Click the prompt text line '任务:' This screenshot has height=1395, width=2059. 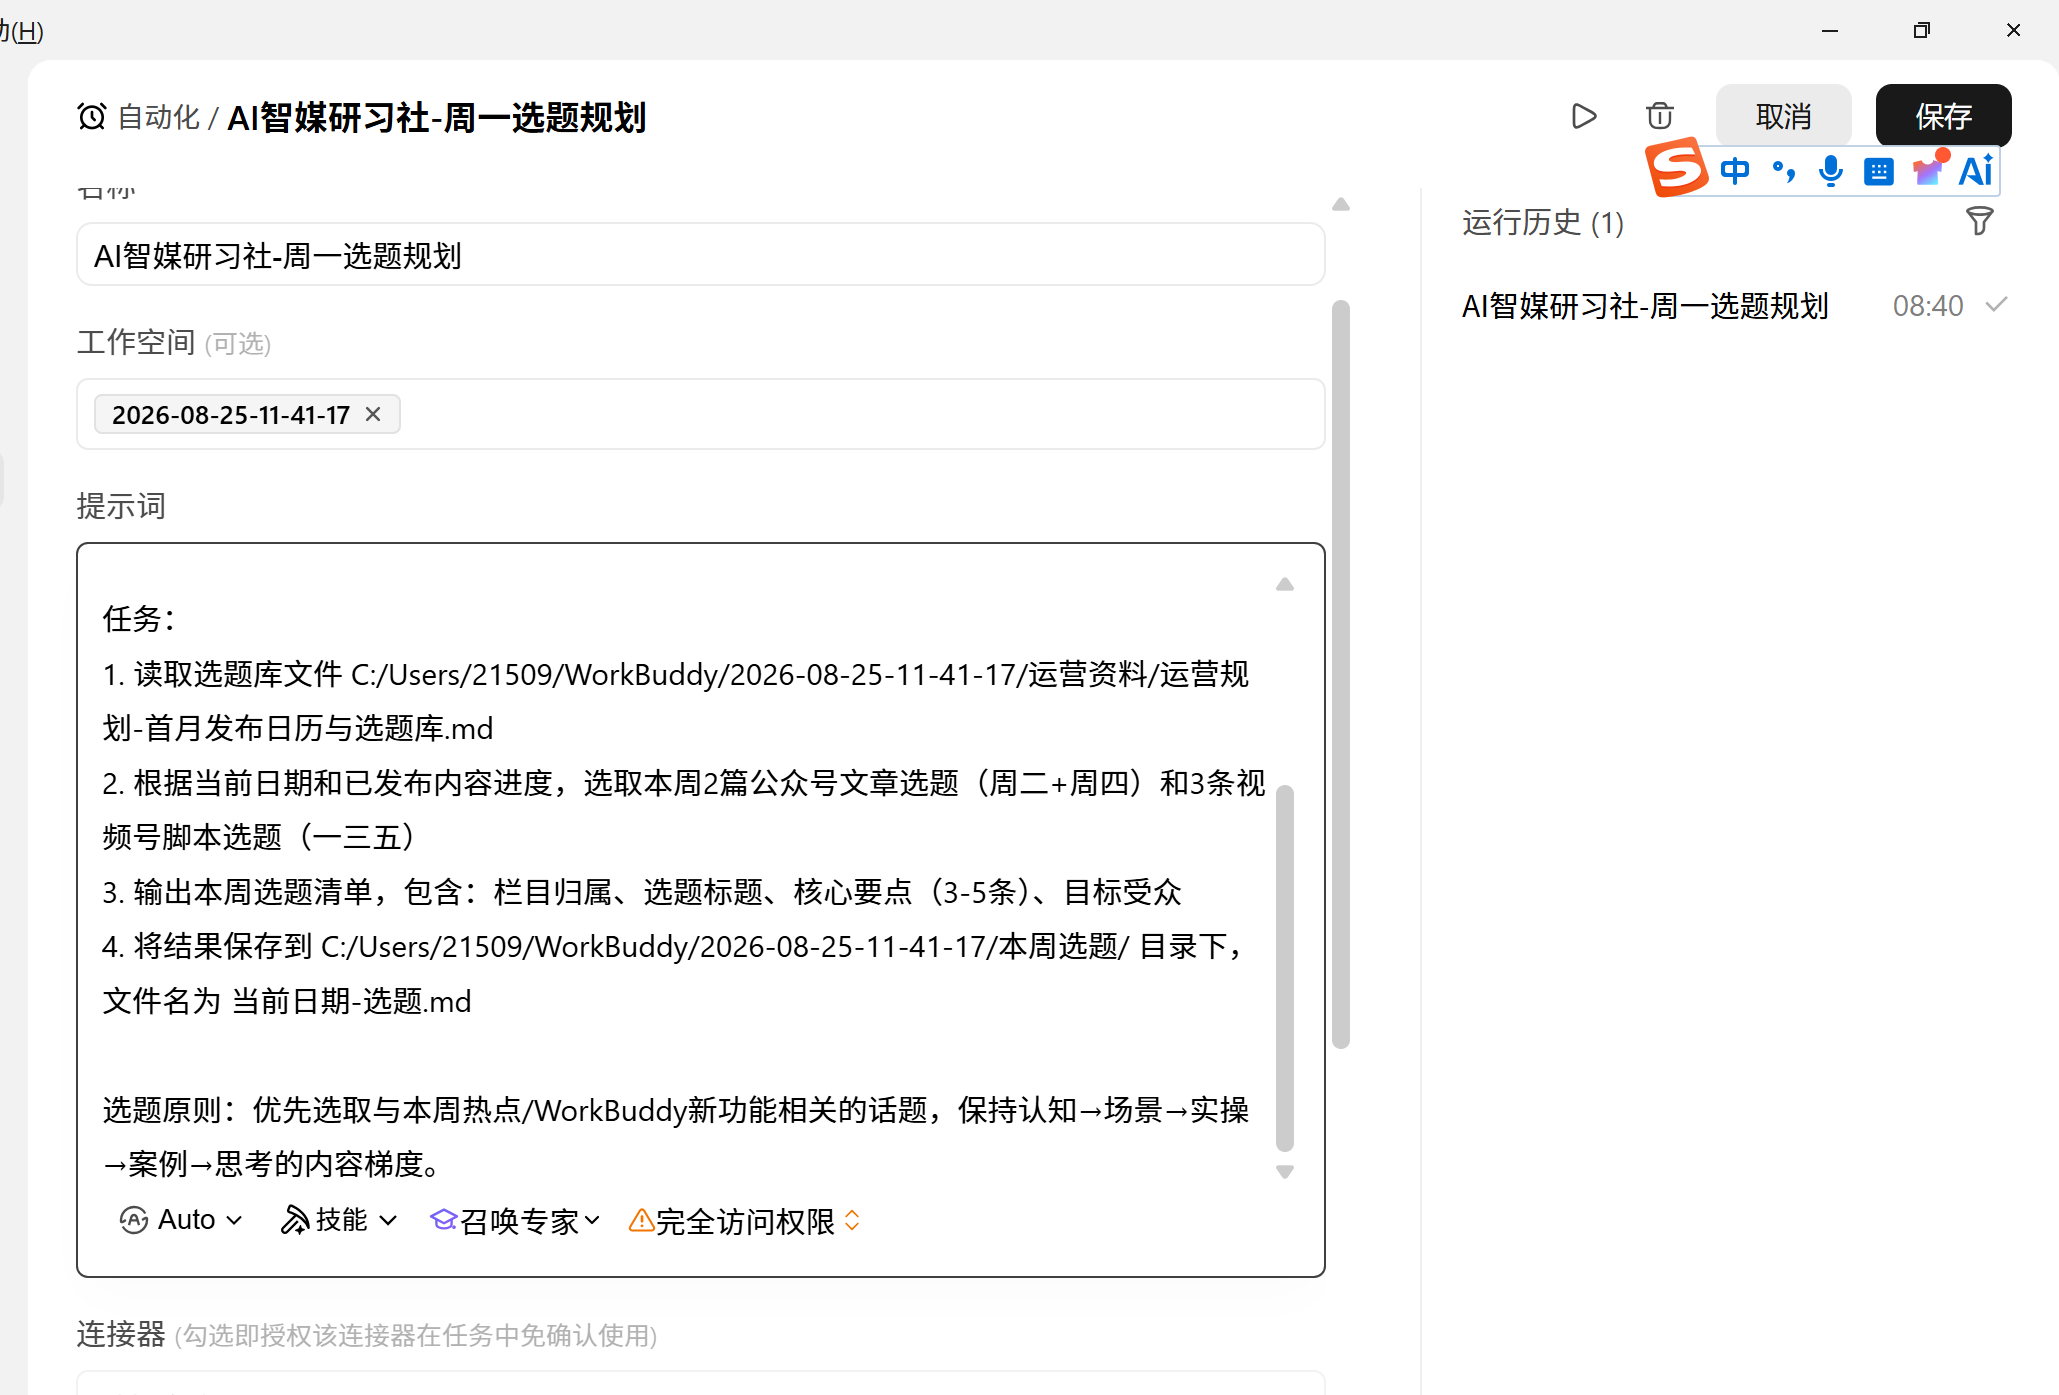(x=139, y=619)
